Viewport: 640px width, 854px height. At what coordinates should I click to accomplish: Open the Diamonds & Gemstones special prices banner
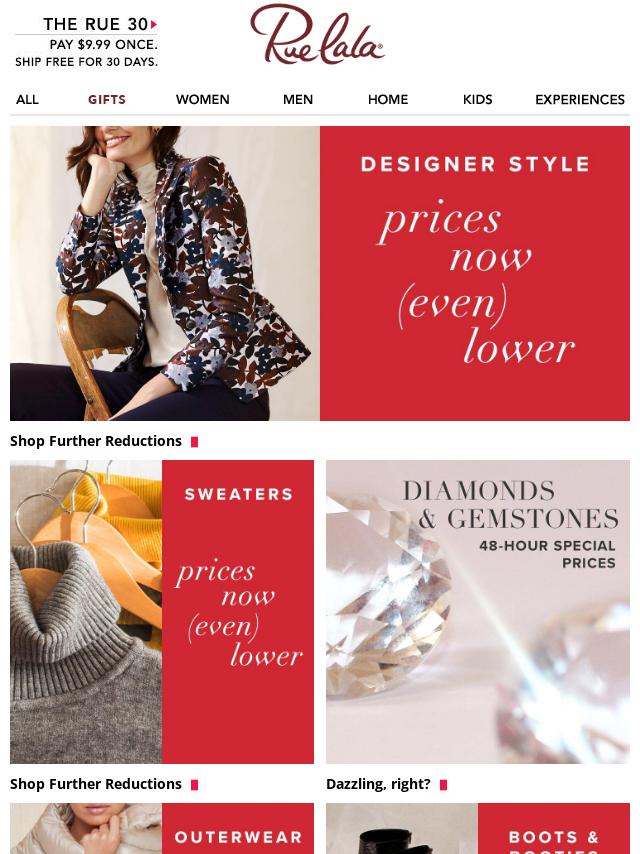click(x=478, y=612)
